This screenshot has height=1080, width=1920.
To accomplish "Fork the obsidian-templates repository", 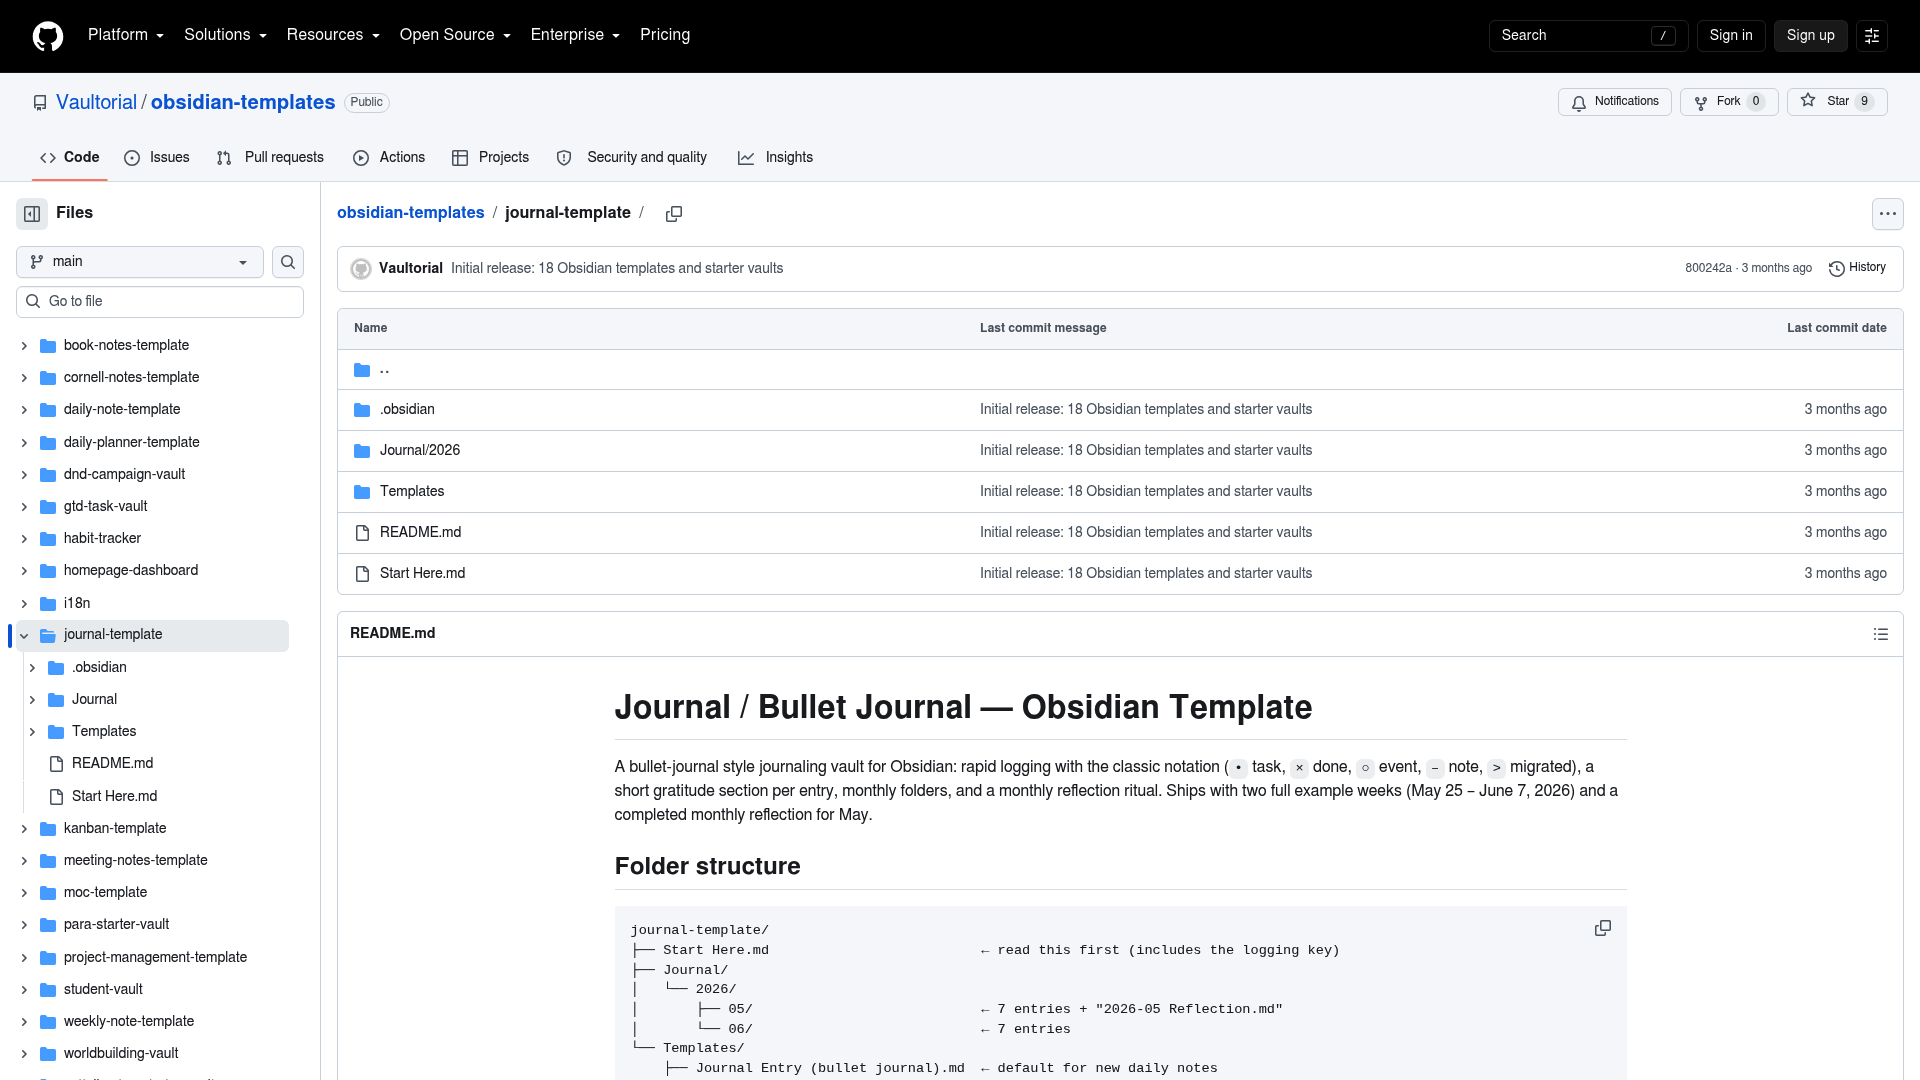I will [1729, 102].
